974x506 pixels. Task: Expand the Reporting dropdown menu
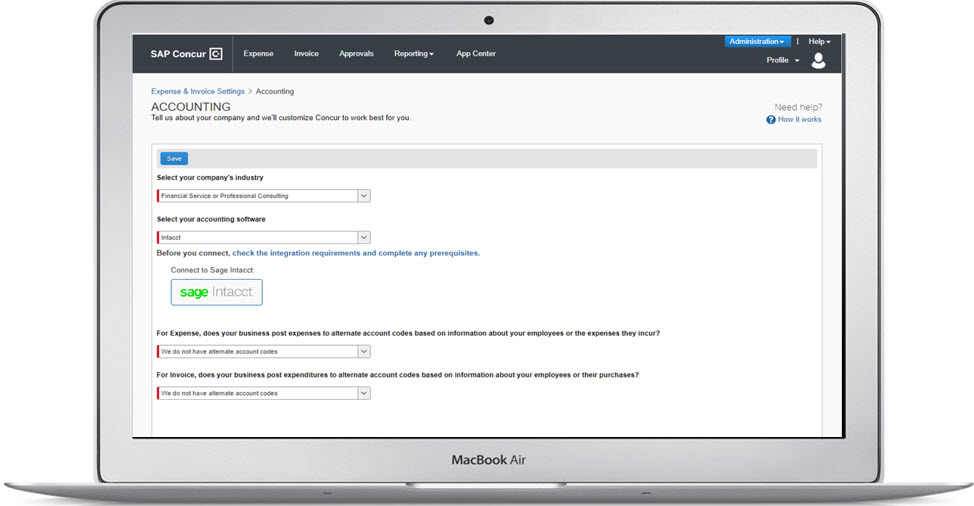(x=413, y=54)
